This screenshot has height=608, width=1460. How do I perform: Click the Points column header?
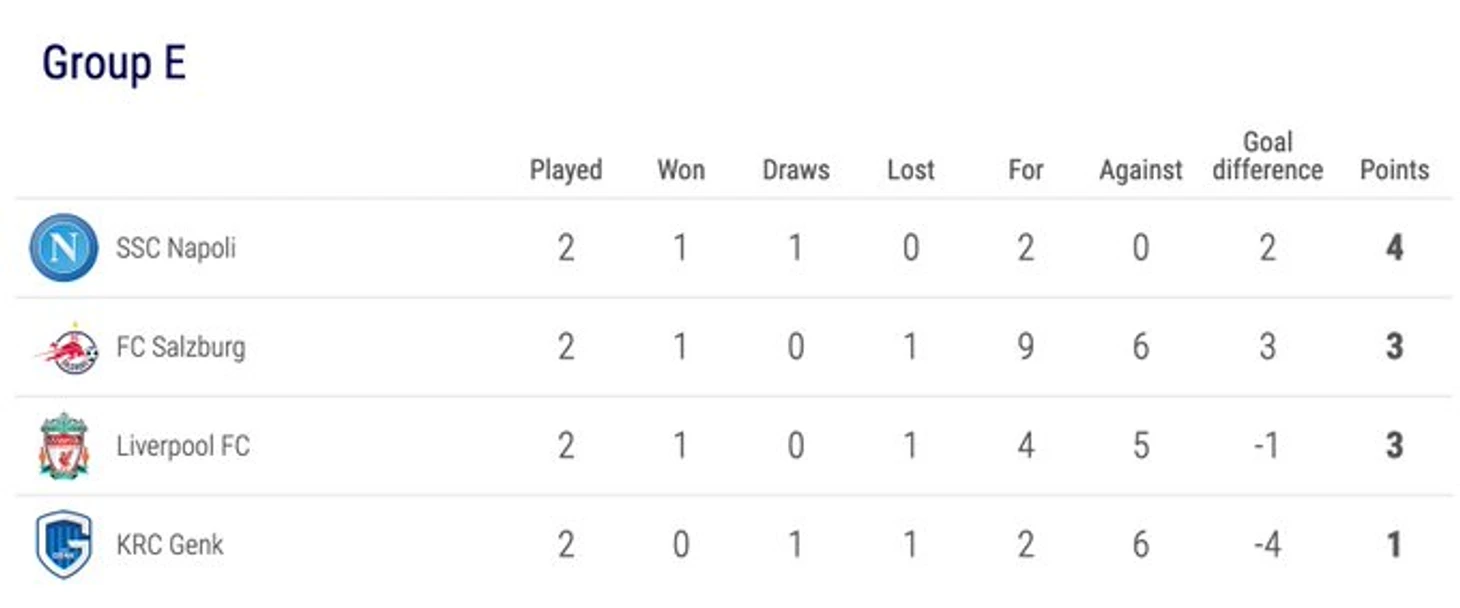pyautogui.click(x=1395, y=170)
